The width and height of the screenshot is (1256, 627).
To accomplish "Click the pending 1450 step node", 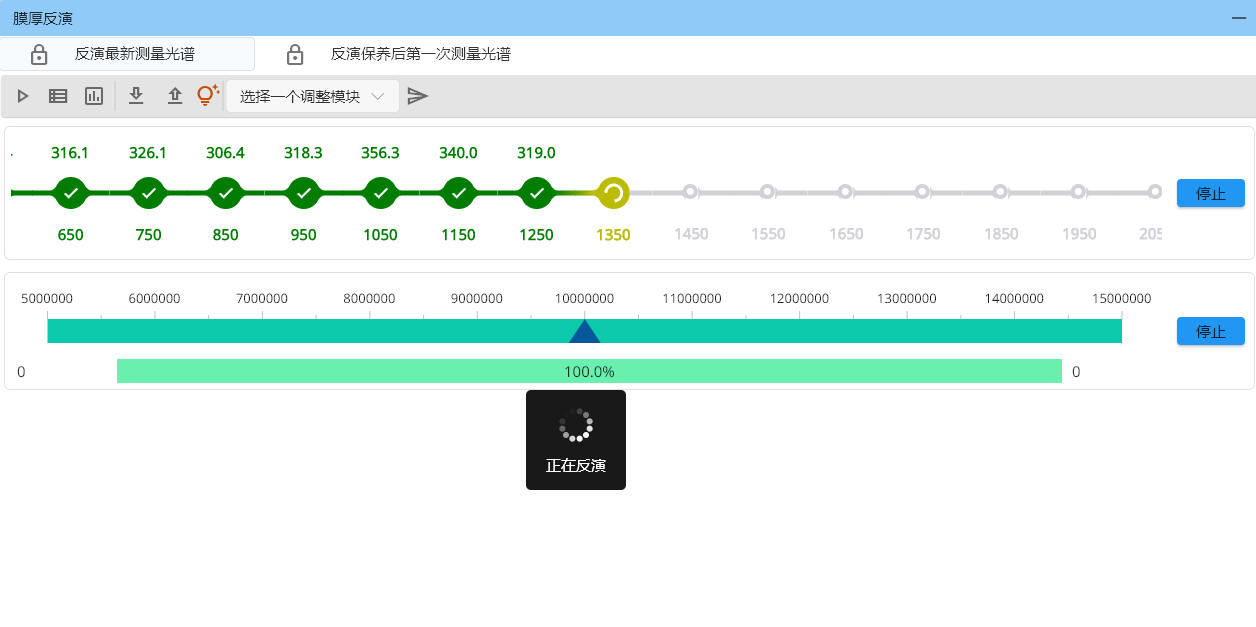I will tap(690, 192).
